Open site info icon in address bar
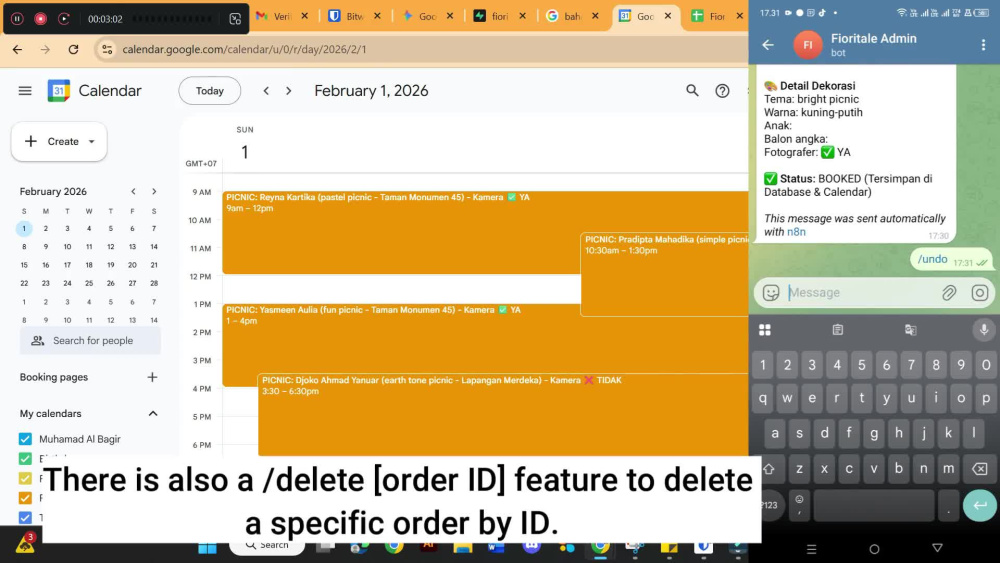Viewport: 1000px width, 563px height. coord(107,49)
